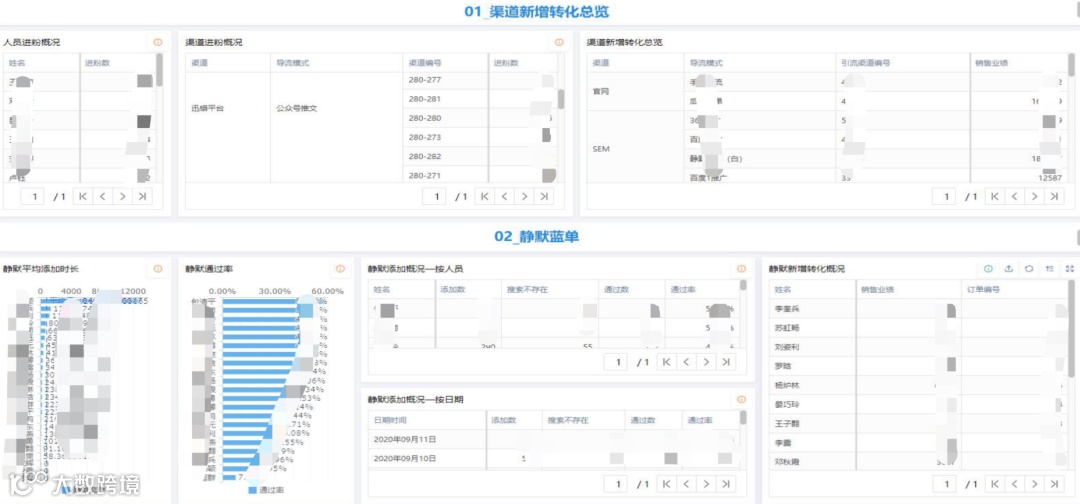This screenshot has width=1080, height=504.
Task: Click page number field in 渠道新增转化总览 table
Action: [x=944, y=196]
